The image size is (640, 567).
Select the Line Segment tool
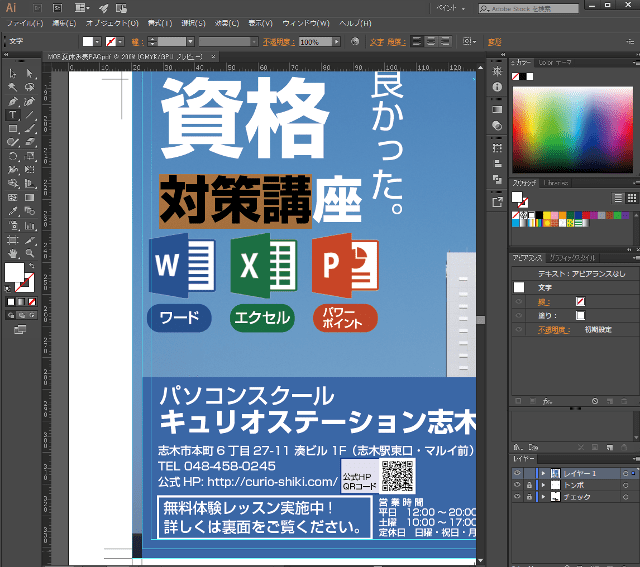pos(29,115)
